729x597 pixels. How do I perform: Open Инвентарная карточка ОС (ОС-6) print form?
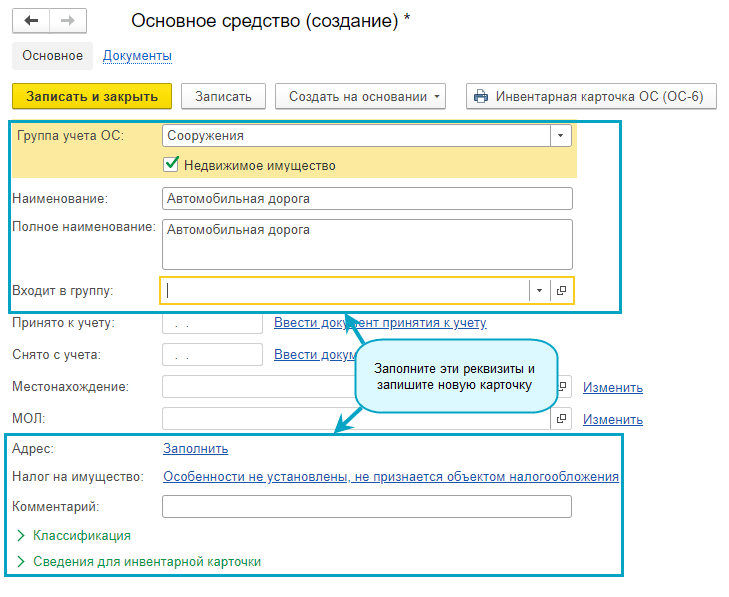pyautogui.click(x=591, y=96)
